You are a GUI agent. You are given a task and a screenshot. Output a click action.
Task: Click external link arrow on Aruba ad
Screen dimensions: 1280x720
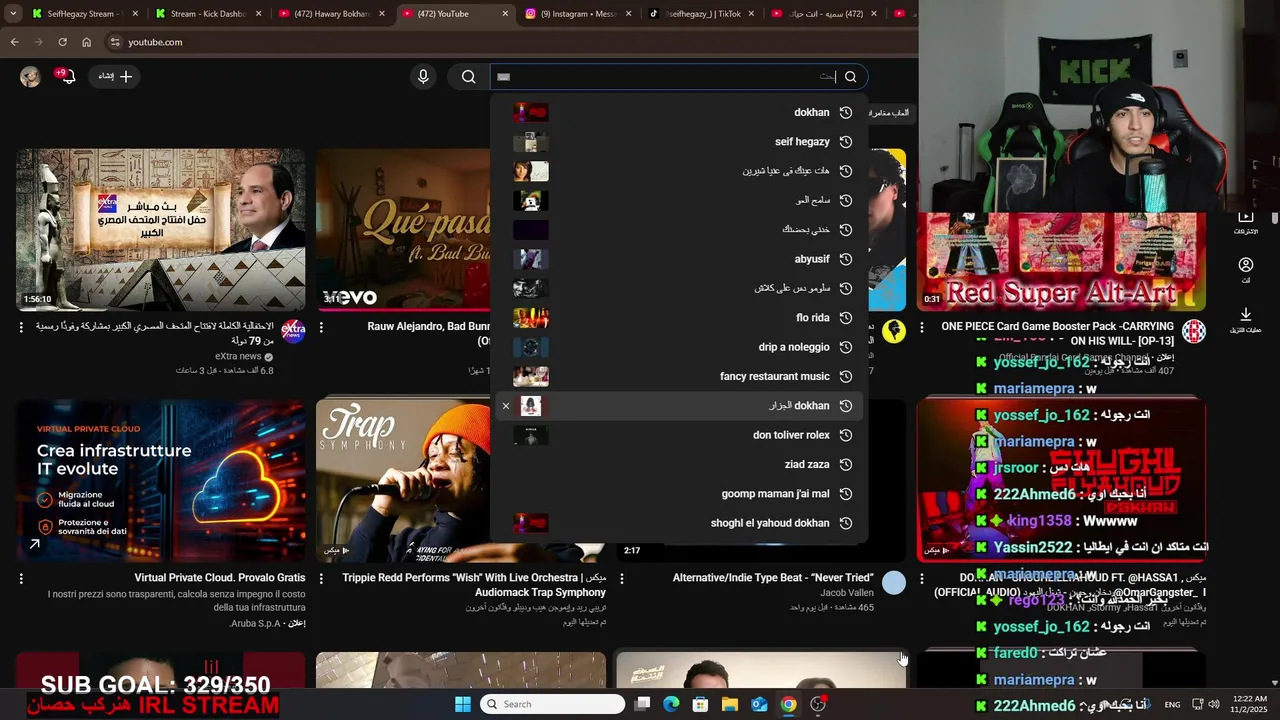click(35, 544)
